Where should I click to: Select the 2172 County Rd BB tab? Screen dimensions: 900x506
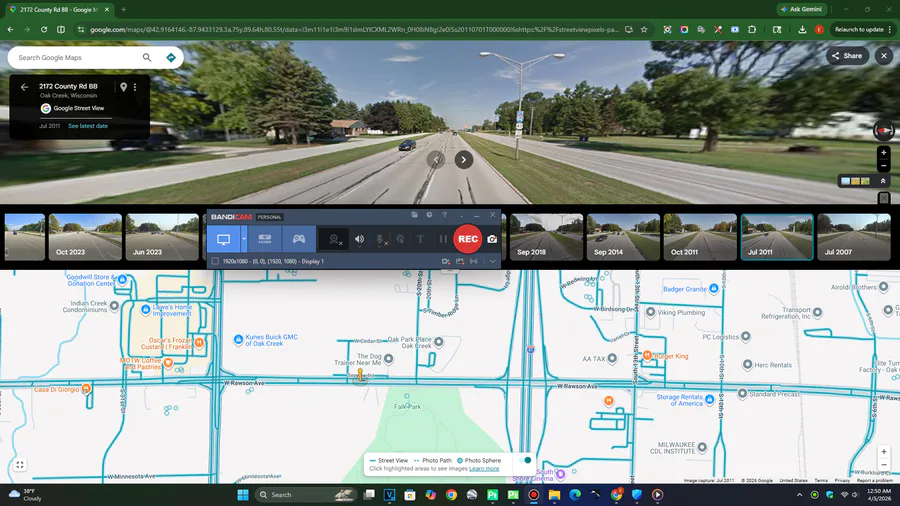tap(60, 9)
